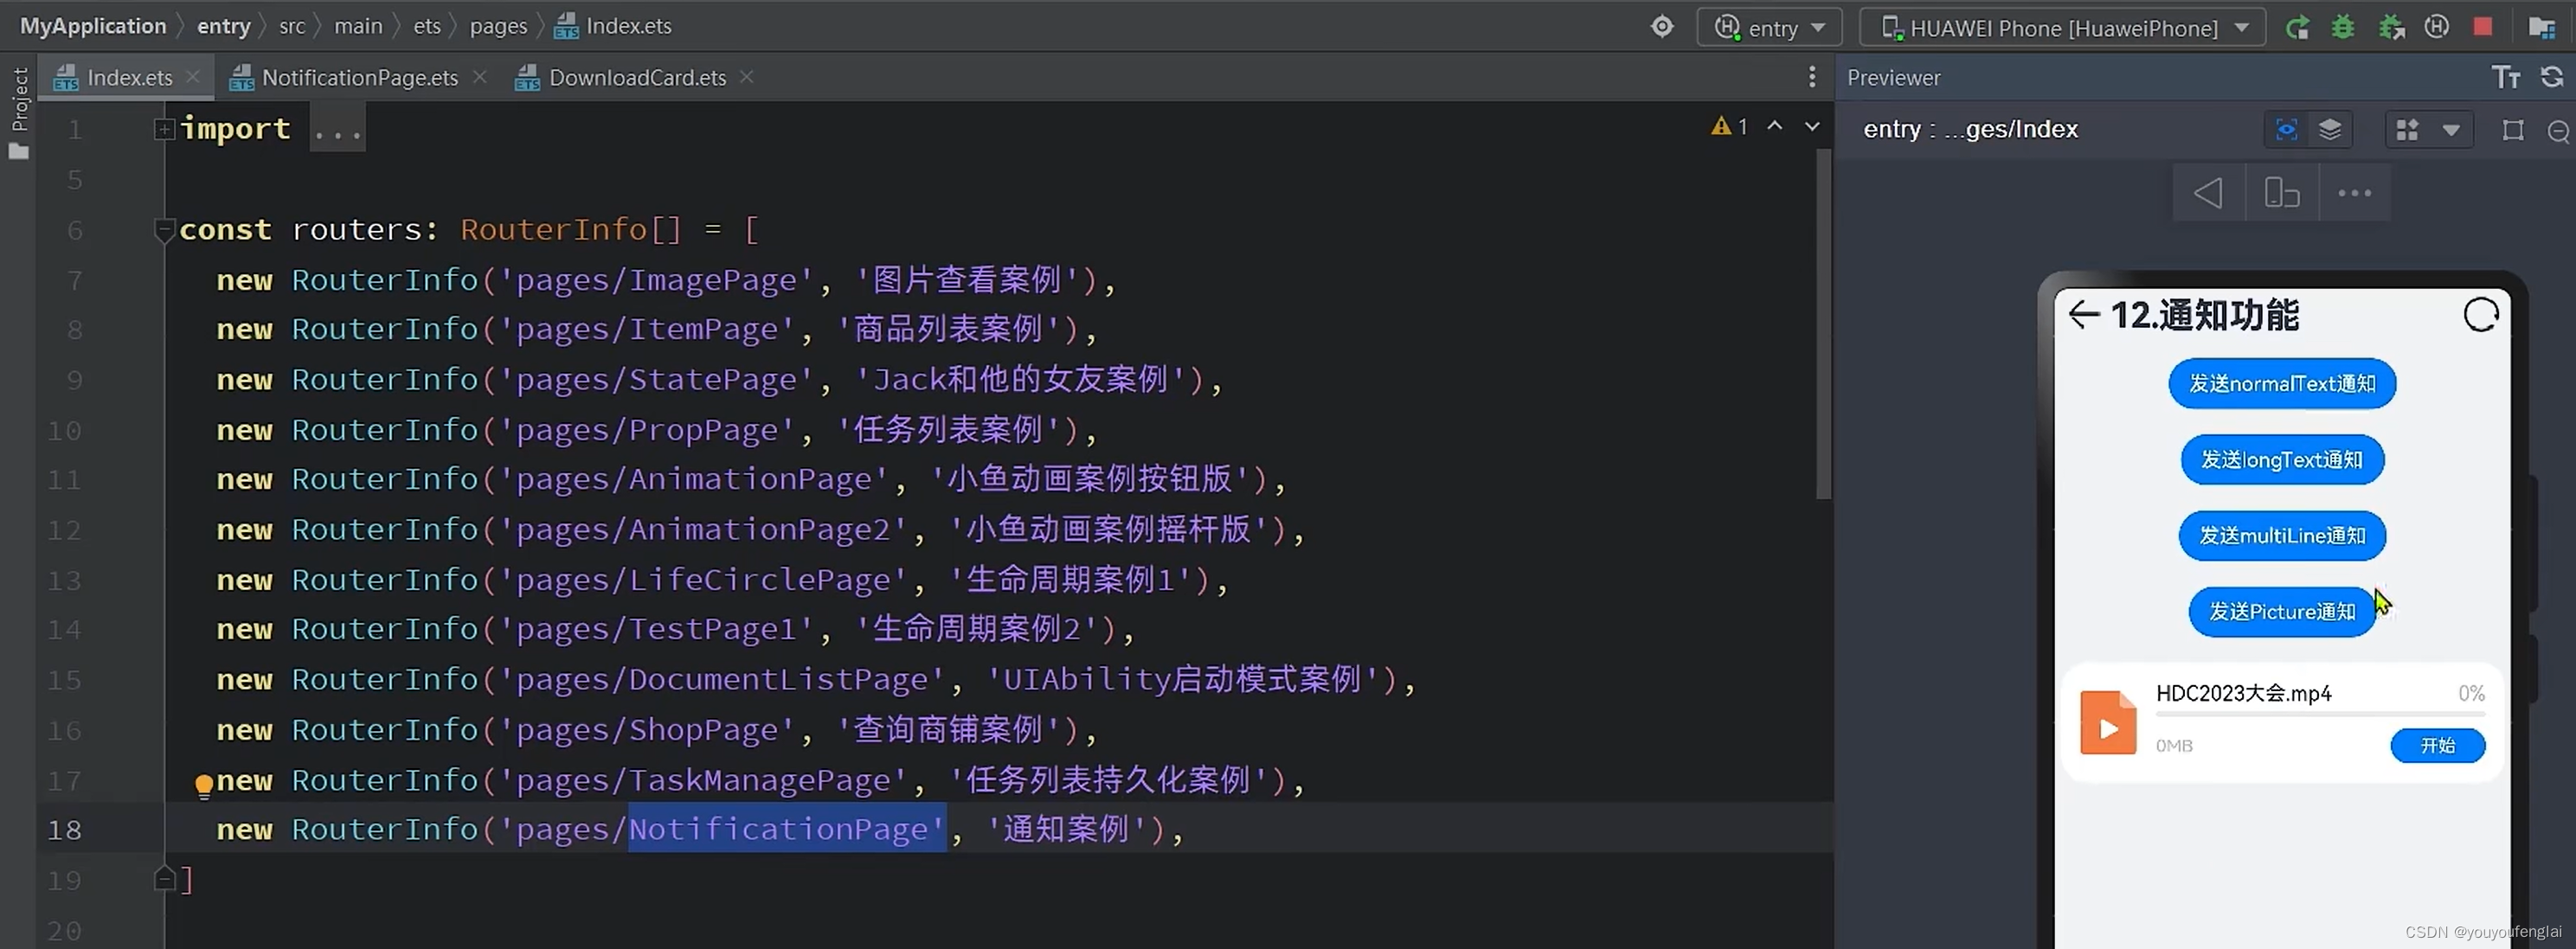The width and height of the screenshot is (2576, 949).
Task: Go to previous highlighted problem arrow
Action: point(1775,126)
